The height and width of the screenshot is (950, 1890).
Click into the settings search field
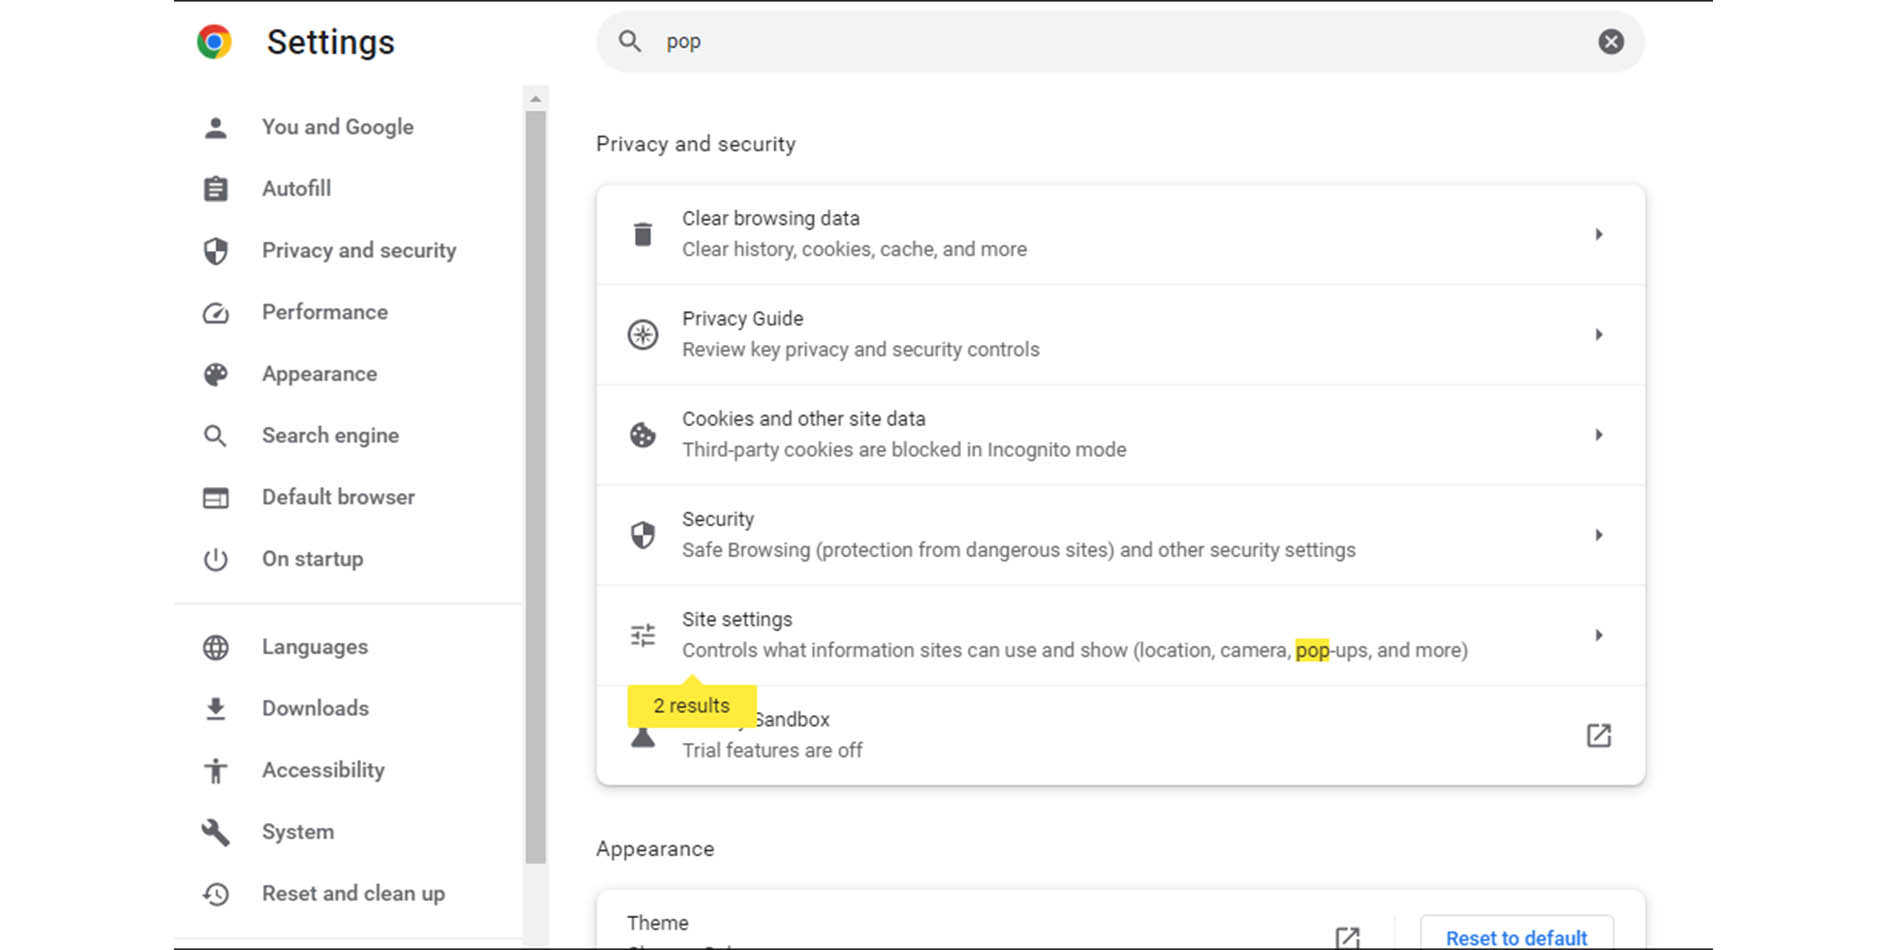(x=1100, y=42)
